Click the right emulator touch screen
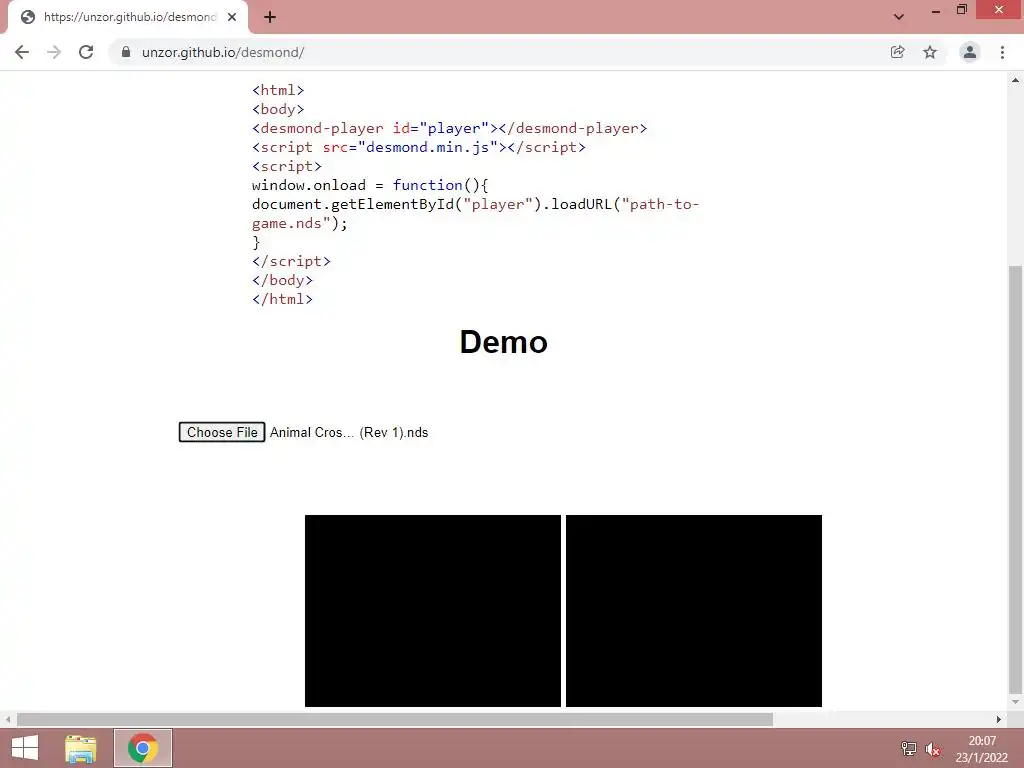The height and width of the screenshot is (768, 1024). pos(694,611)
